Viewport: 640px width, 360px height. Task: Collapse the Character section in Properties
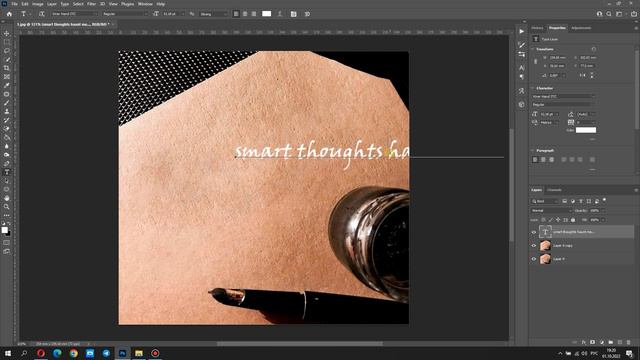533,88
